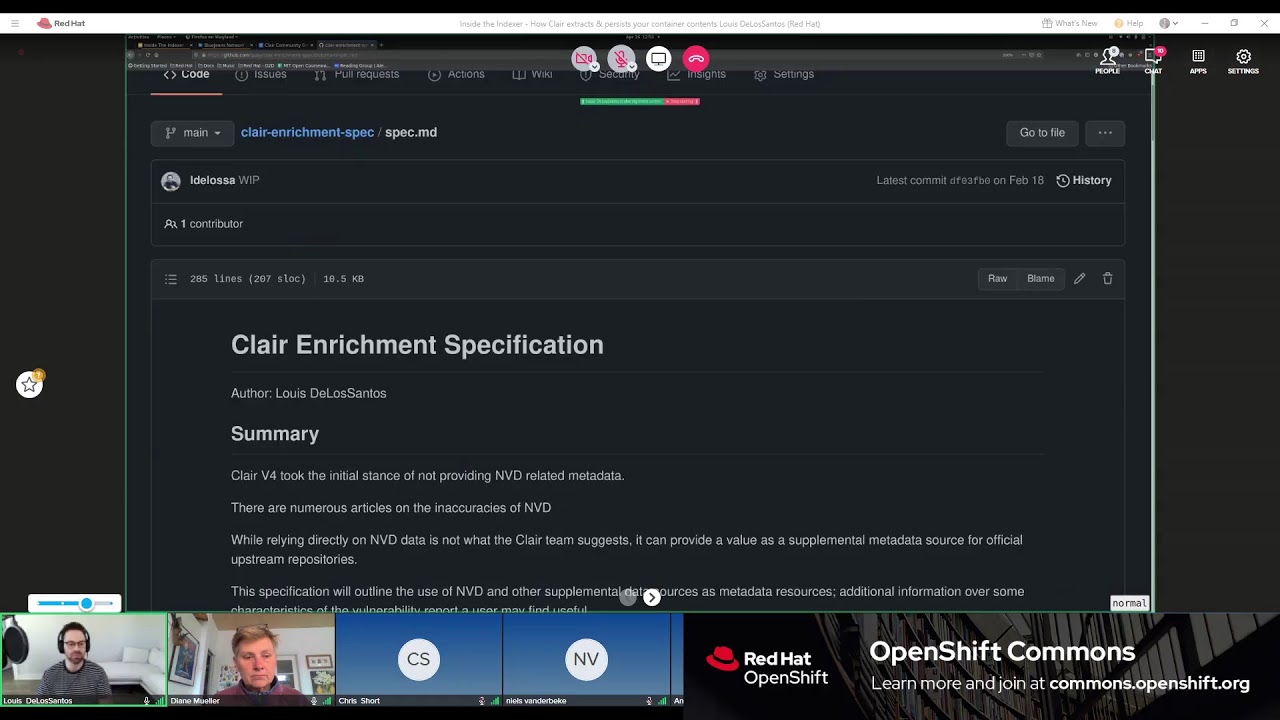End the call with red hang-up button

pos(696,59)
